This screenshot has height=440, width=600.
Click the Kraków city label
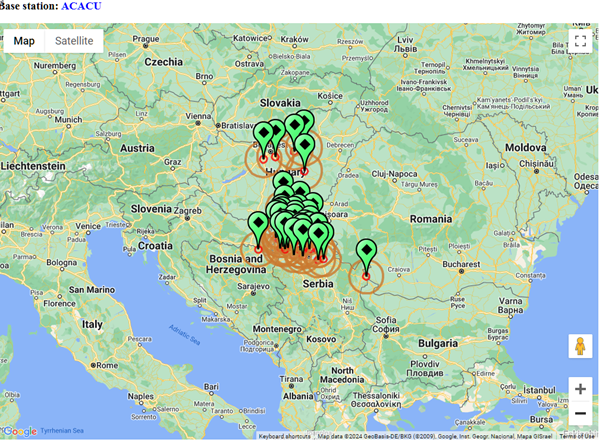[295, 39]
